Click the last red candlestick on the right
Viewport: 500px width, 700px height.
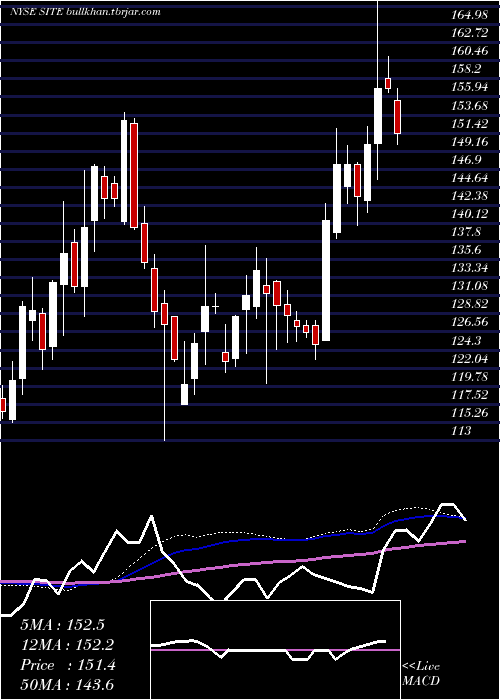397,117
